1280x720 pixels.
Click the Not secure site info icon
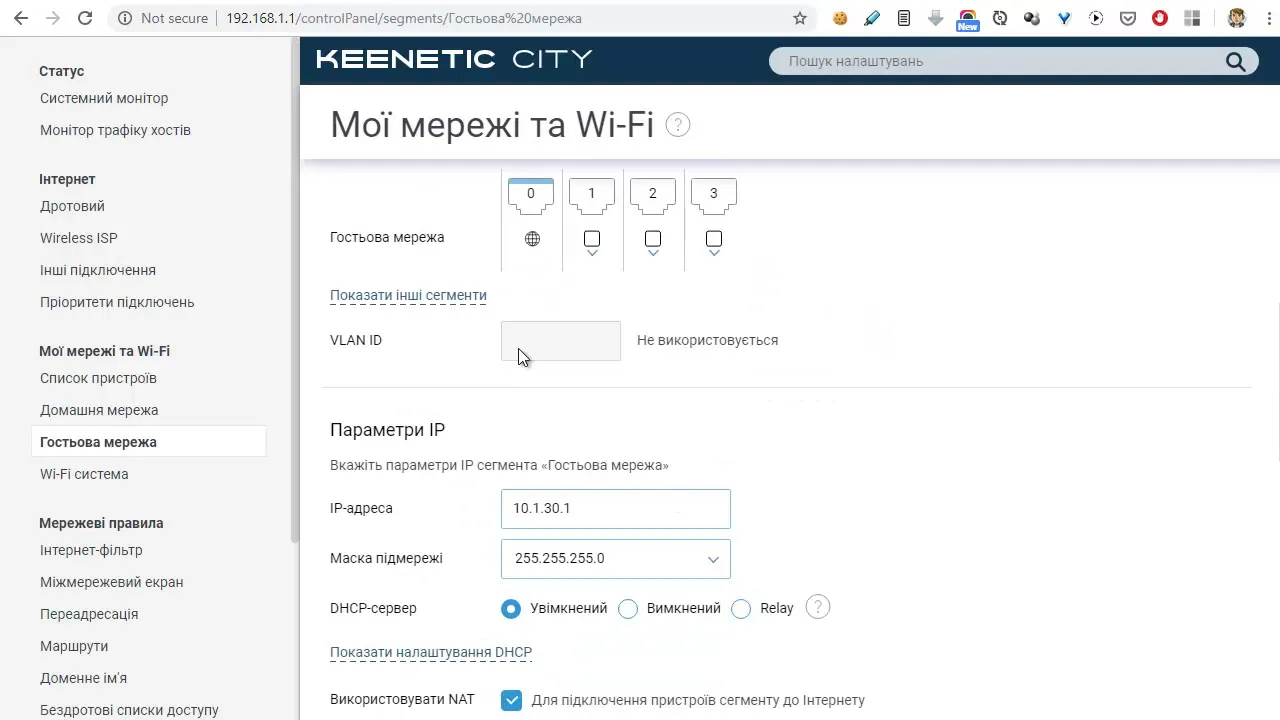[x=125, y=18]
